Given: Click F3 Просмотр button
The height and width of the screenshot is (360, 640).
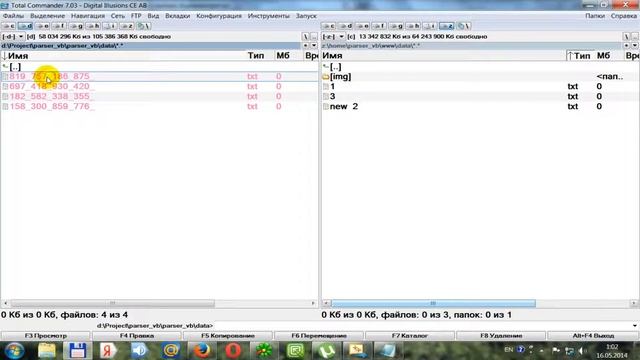Looking at the screenshot, I should [46, 336].
